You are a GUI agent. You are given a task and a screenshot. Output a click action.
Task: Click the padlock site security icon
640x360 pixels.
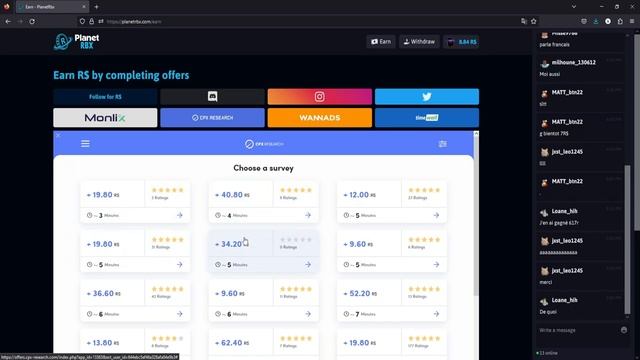pos(91,21)
